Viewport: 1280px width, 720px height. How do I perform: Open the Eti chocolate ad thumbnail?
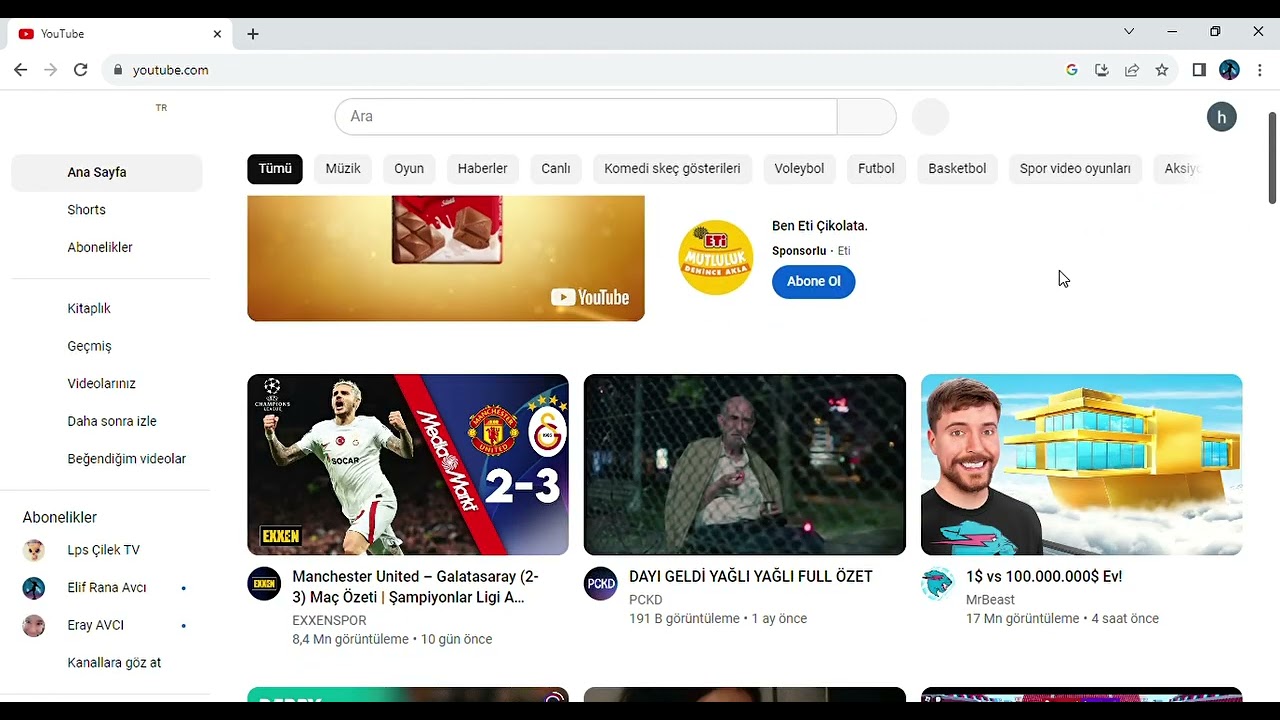pos(446,258)
